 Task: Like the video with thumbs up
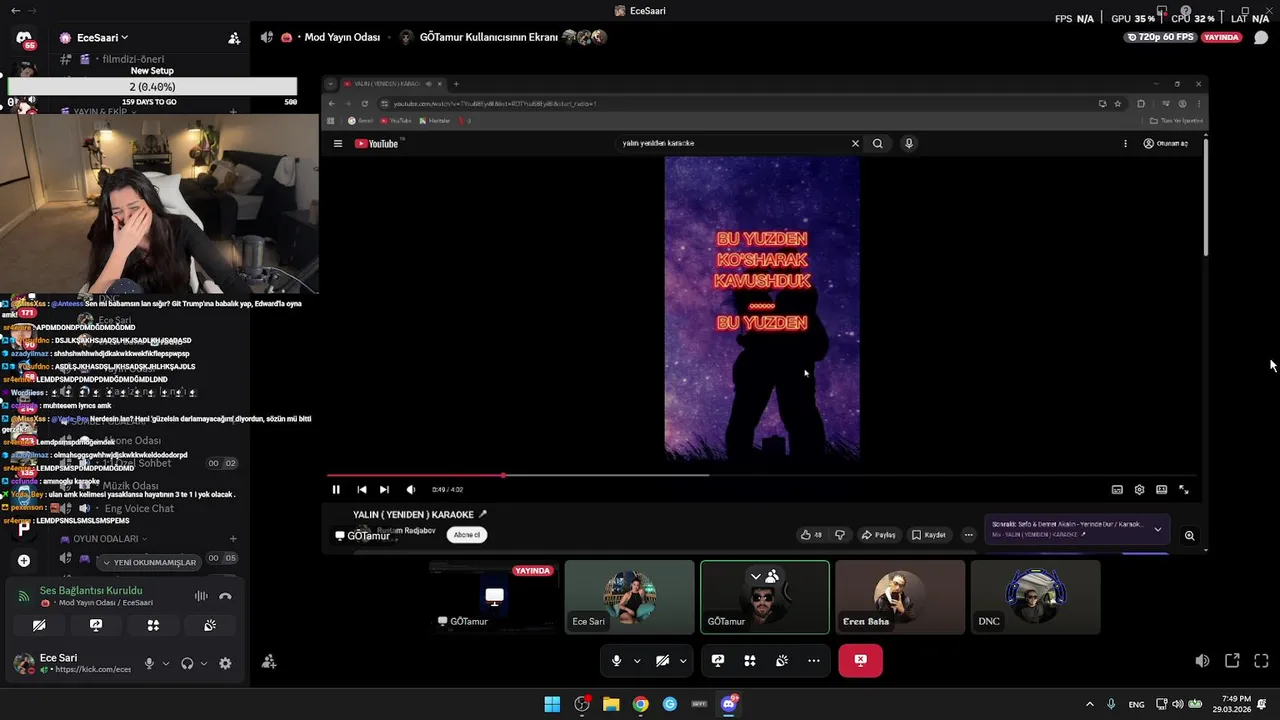click(811, 535)
